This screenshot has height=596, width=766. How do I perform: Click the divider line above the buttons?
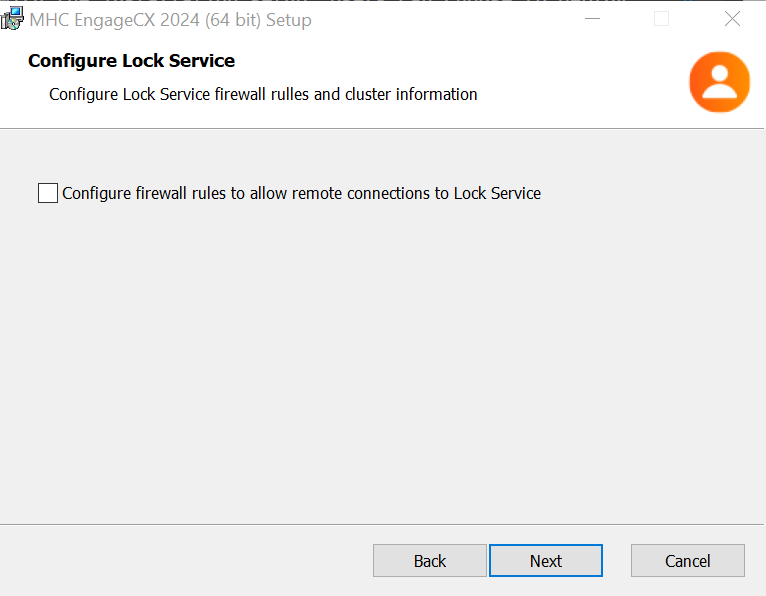click(382, 525)
